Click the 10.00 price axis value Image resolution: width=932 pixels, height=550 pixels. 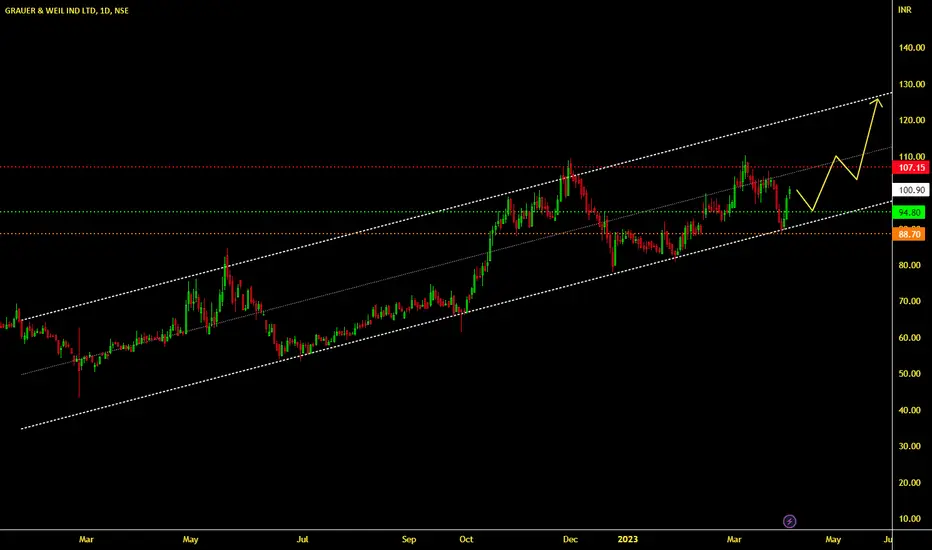tap(909, 518)
